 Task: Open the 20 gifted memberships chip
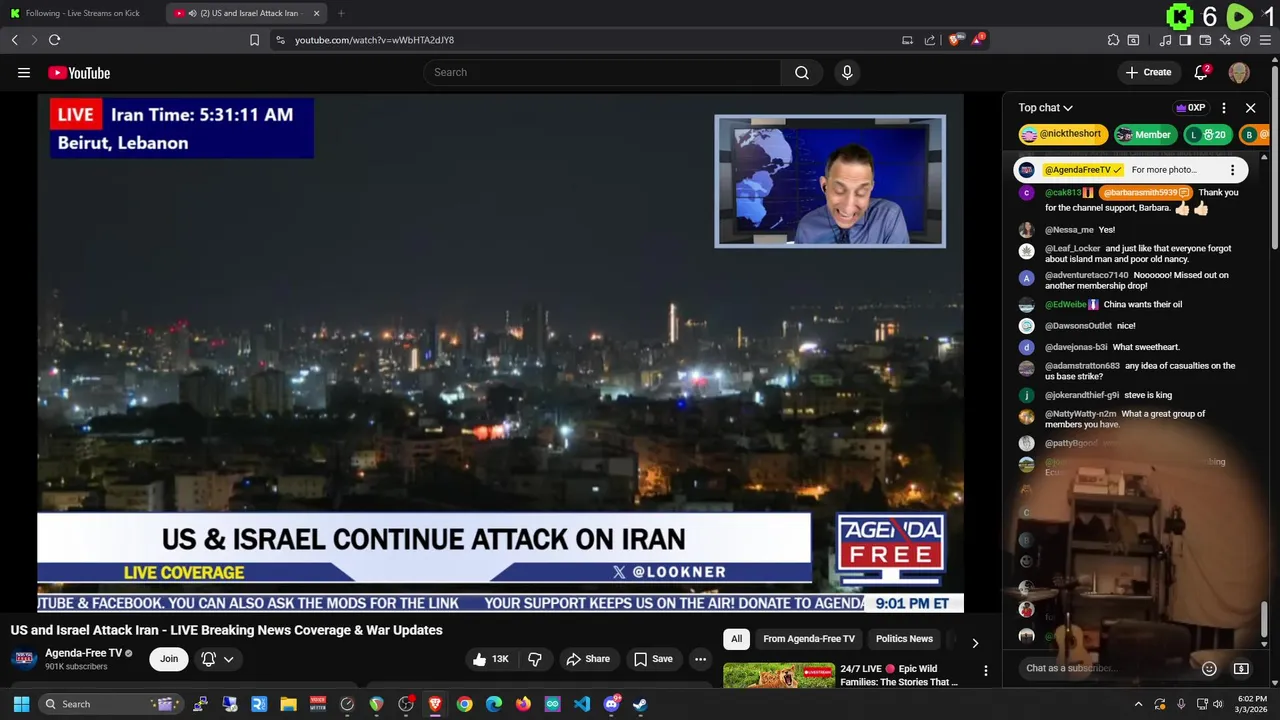1208,134
